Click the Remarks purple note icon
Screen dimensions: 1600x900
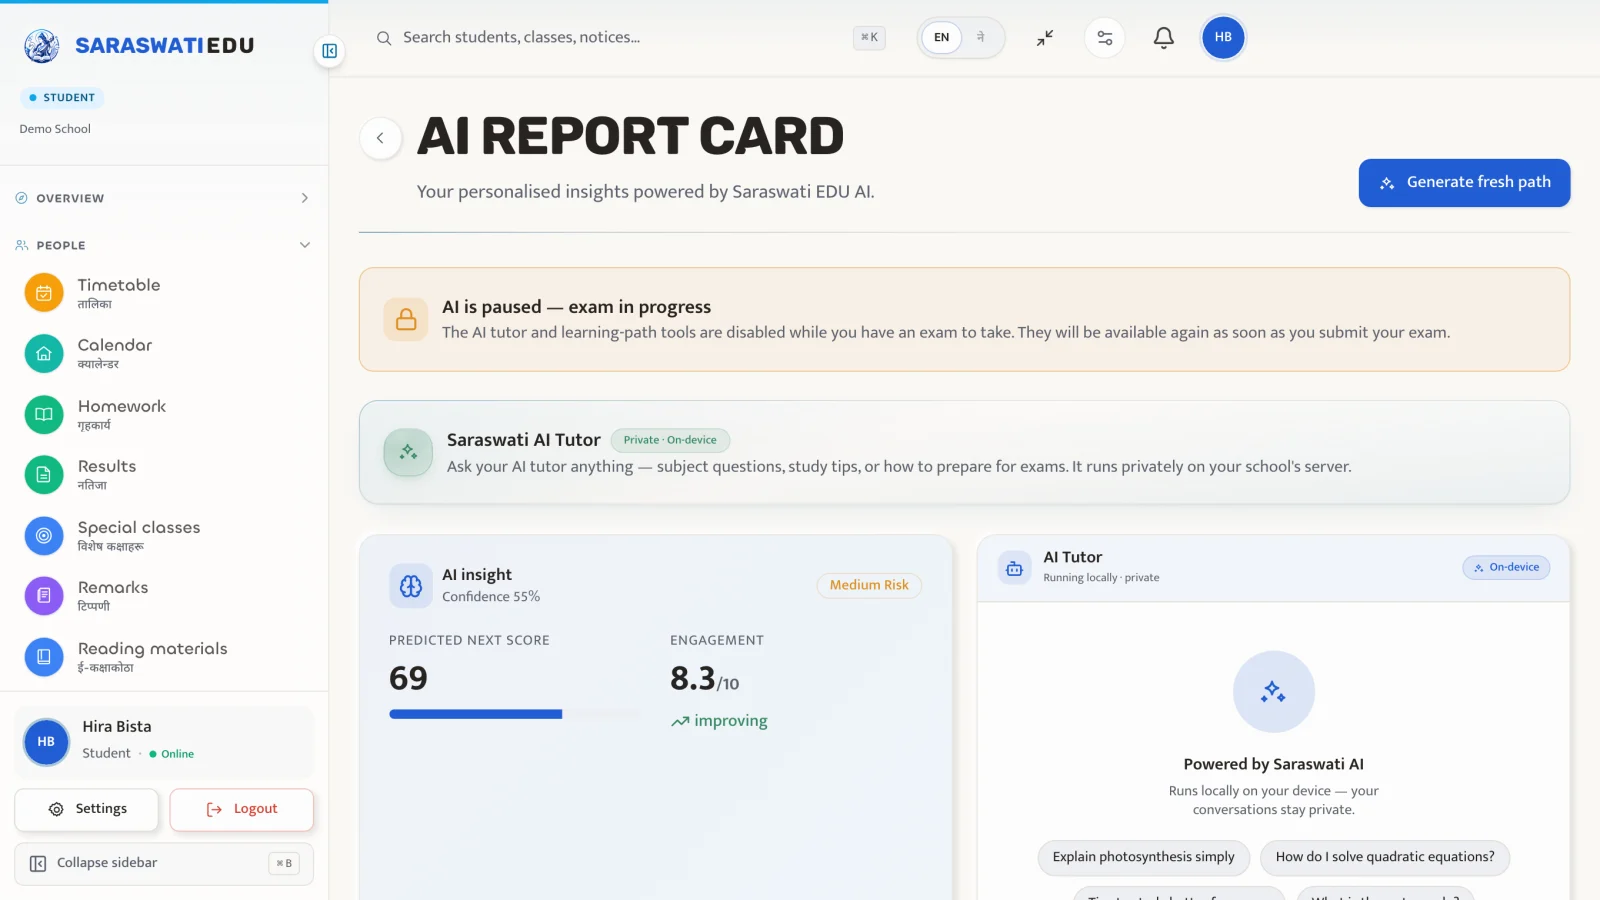coord(44,596)
